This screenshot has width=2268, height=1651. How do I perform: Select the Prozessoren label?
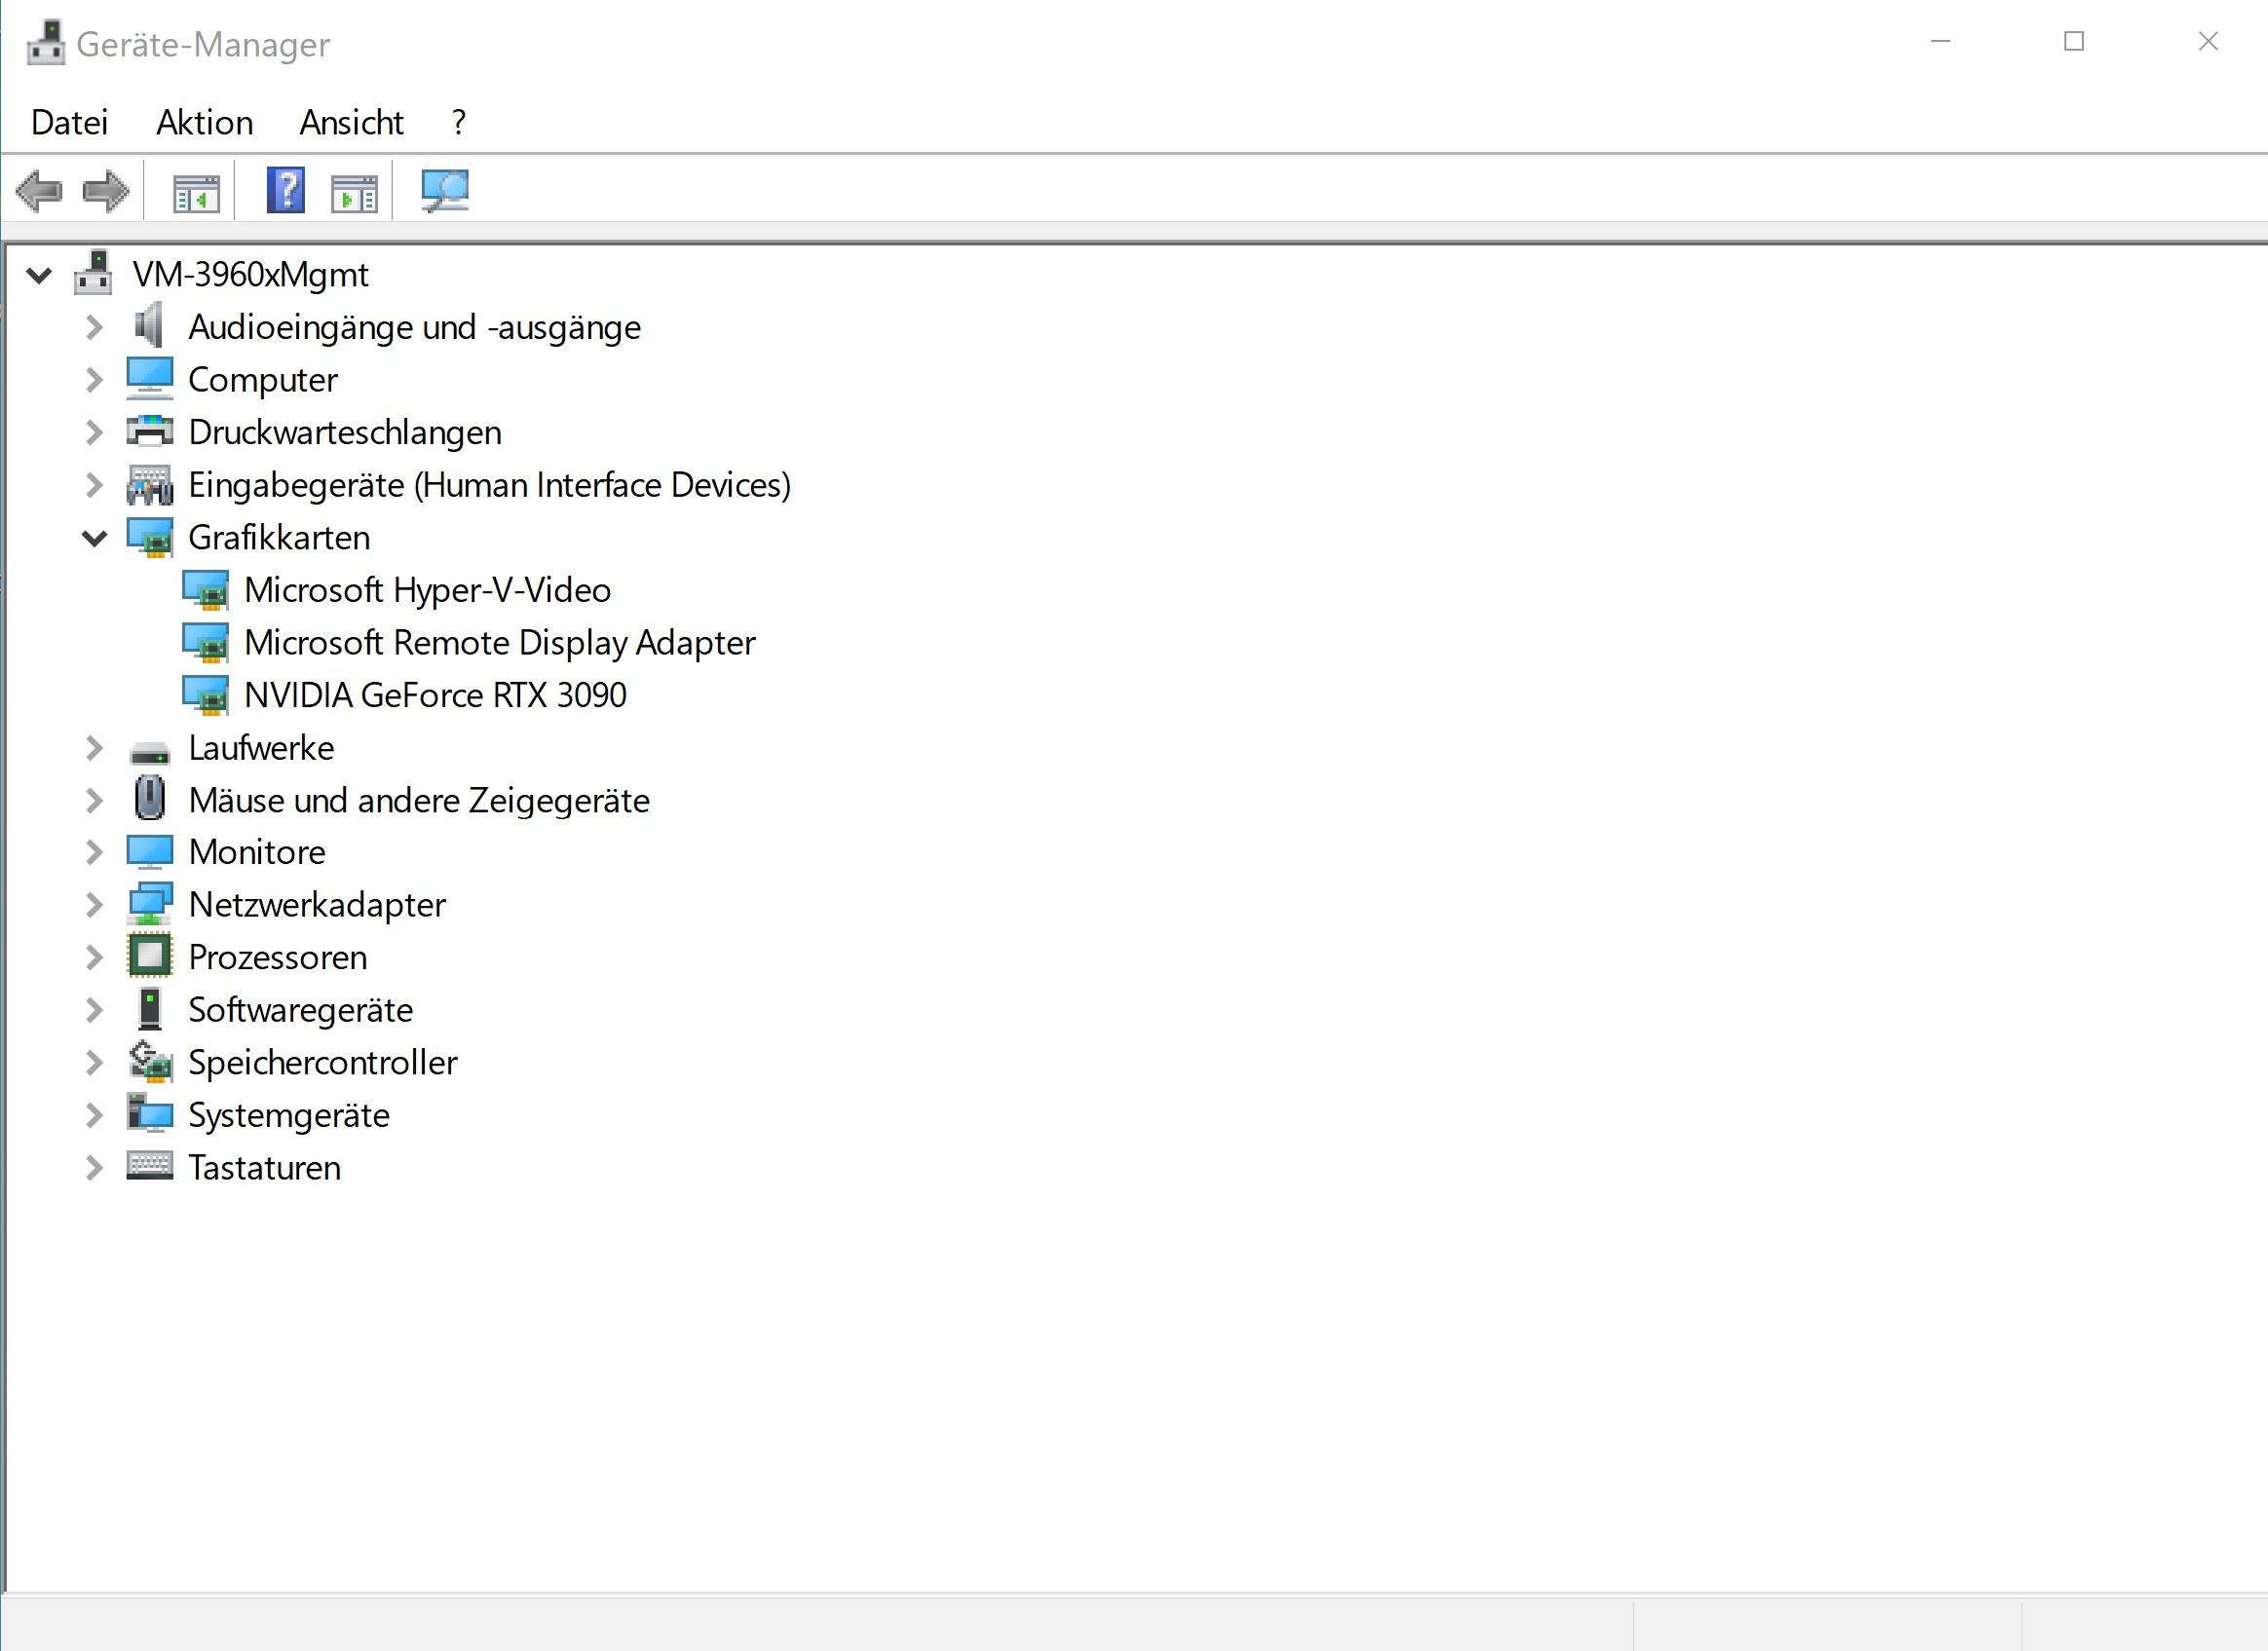pyautogui.click(x=278, y=957)
